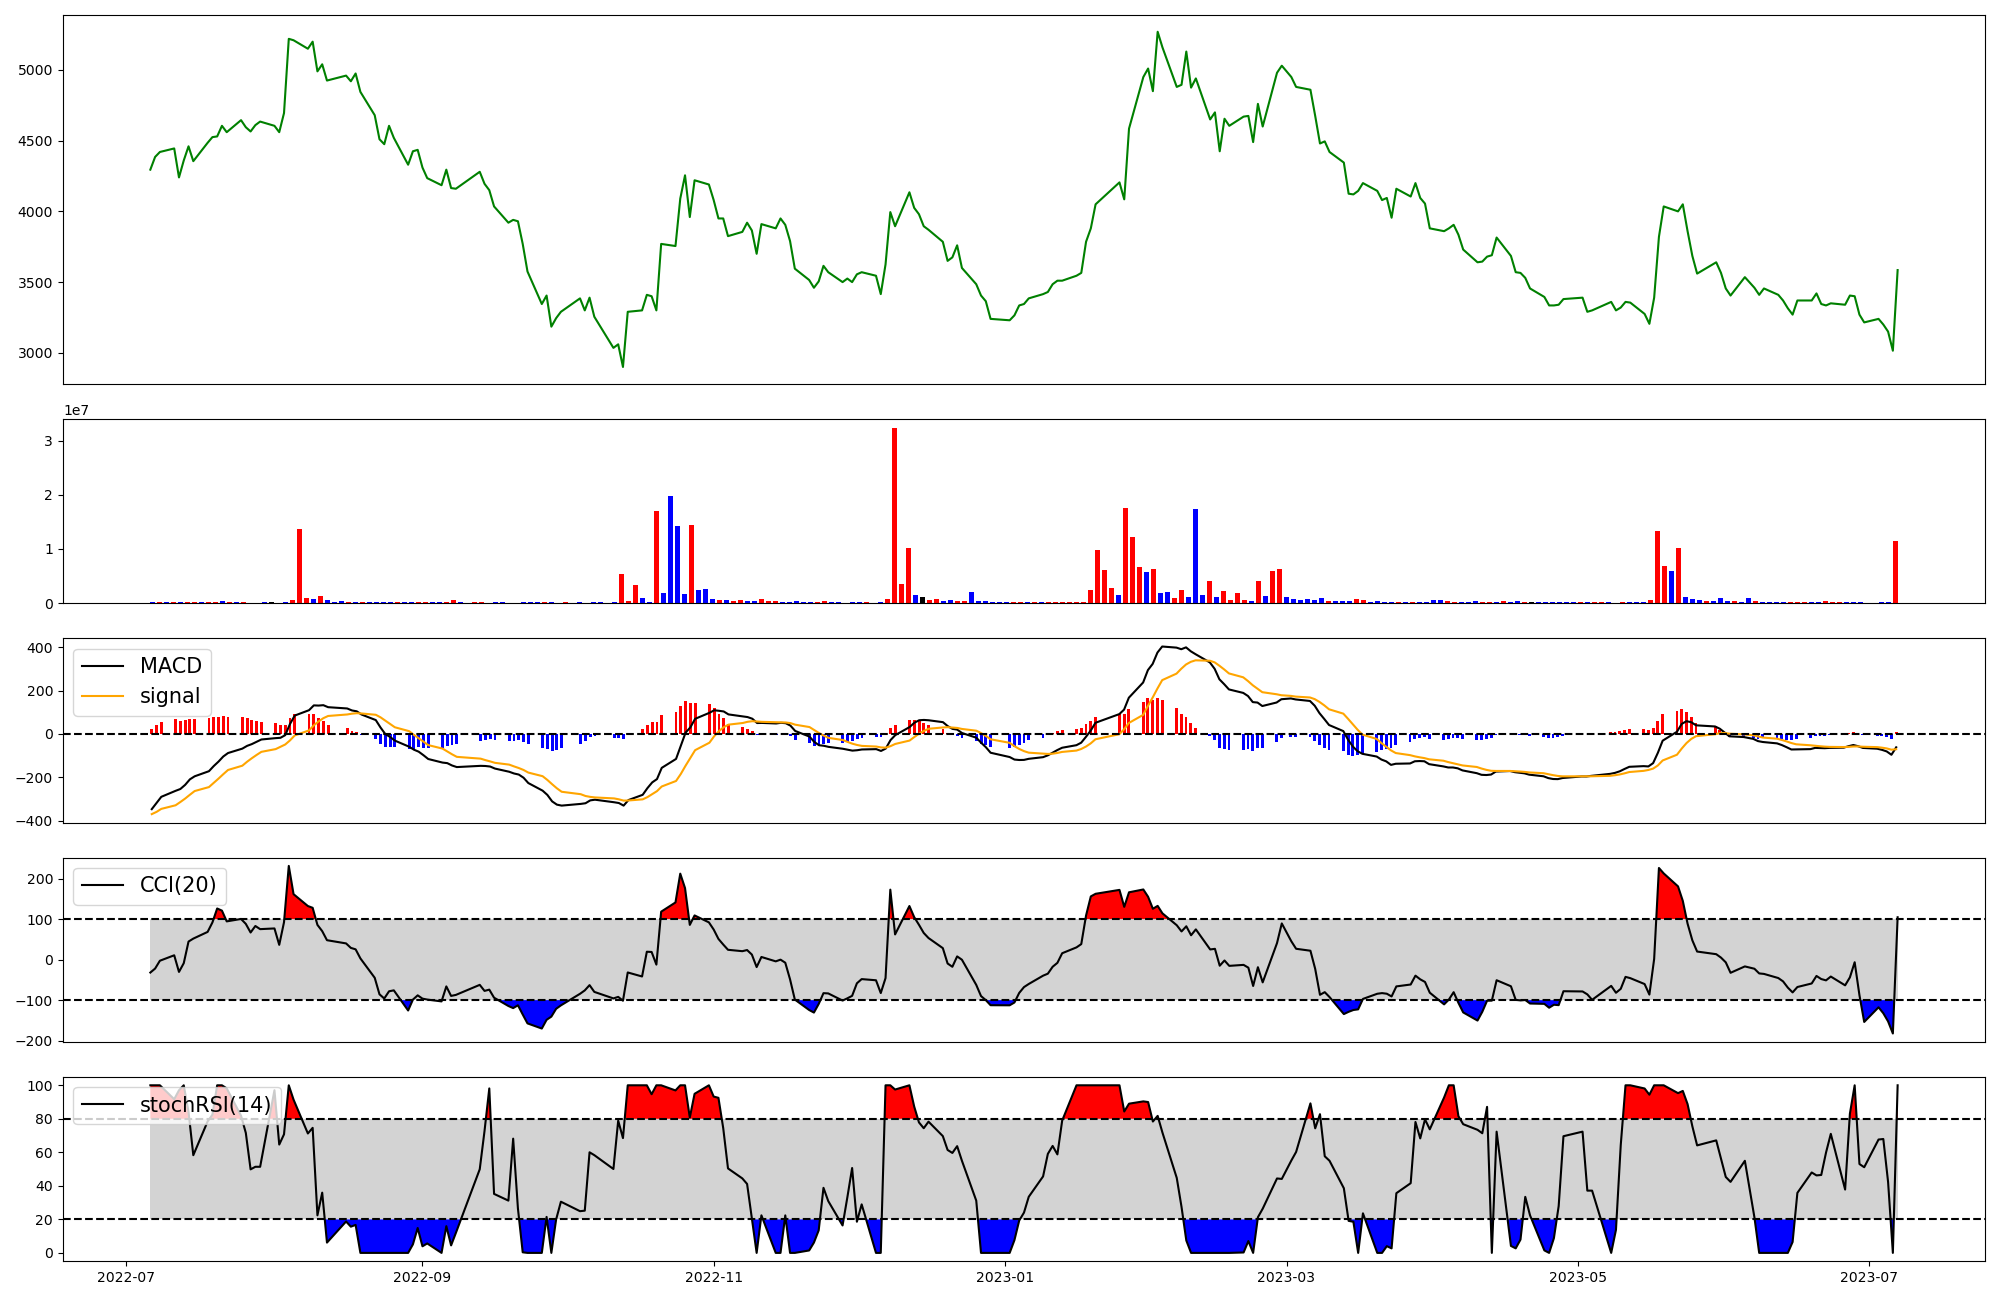This screenshot has width=2000, height=1300.
Task: Click the 80 tick on stochRSI axis
Action: tap(44, 1119)
